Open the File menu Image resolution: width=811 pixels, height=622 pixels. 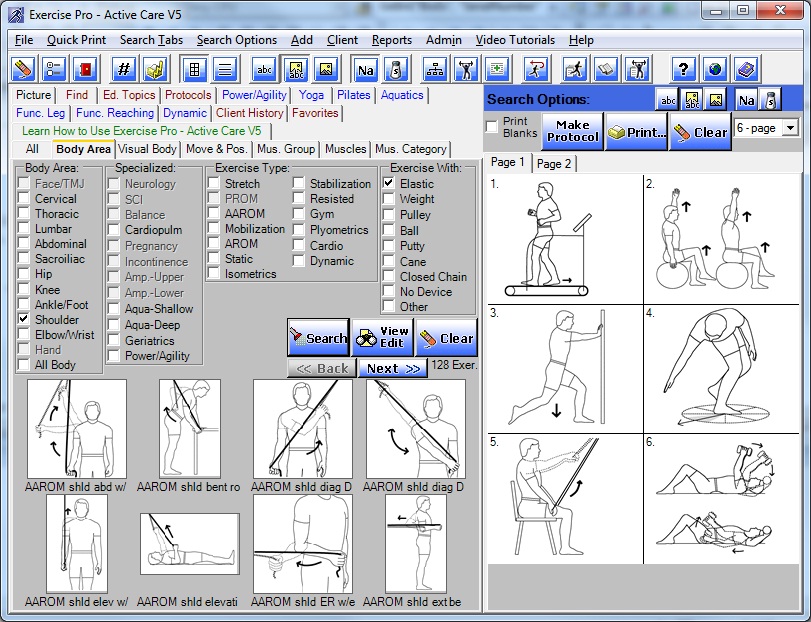coord(24,40)
